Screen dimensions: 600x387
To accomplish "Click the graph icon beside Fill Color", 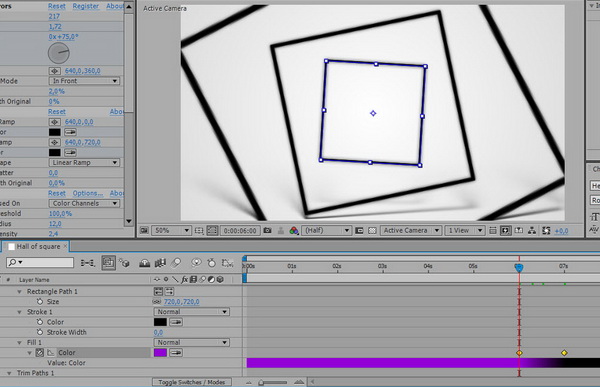I will pyautogui.click(x=51, y=353).
